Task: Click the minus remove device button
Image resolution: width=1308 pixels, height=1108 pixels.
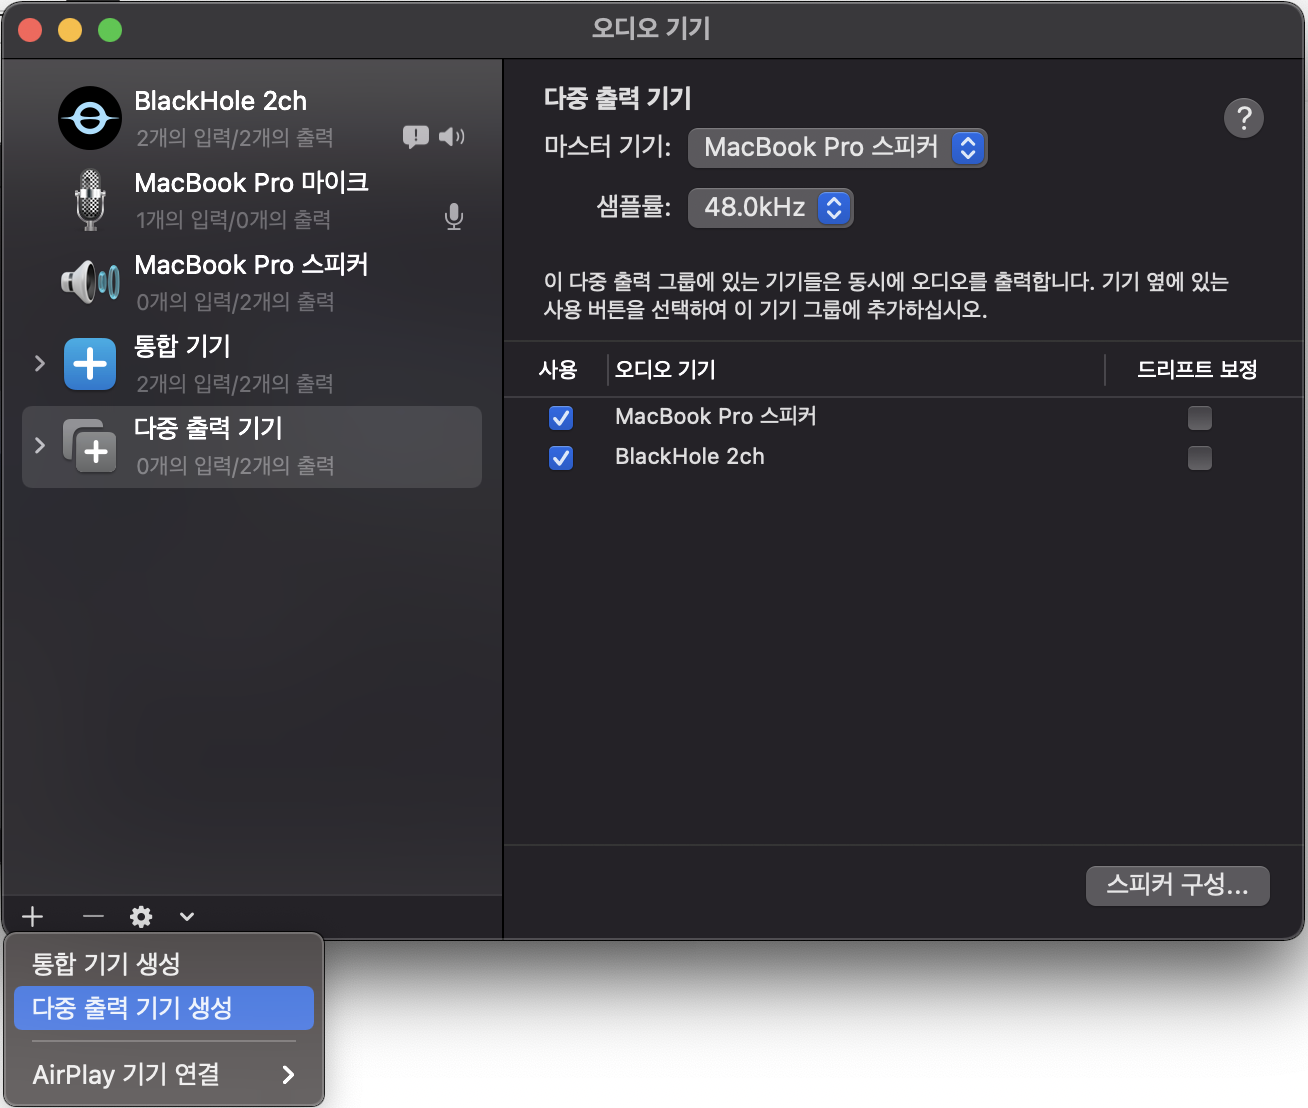Action: 93,916
